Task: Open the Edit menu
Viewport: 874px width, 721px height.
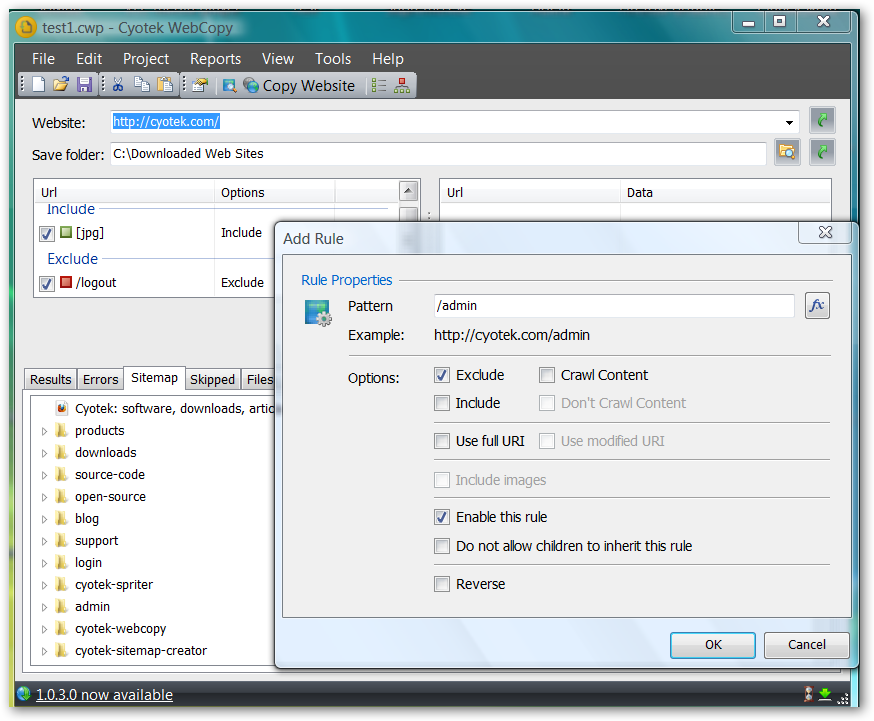Action: [x=89, y=59]
